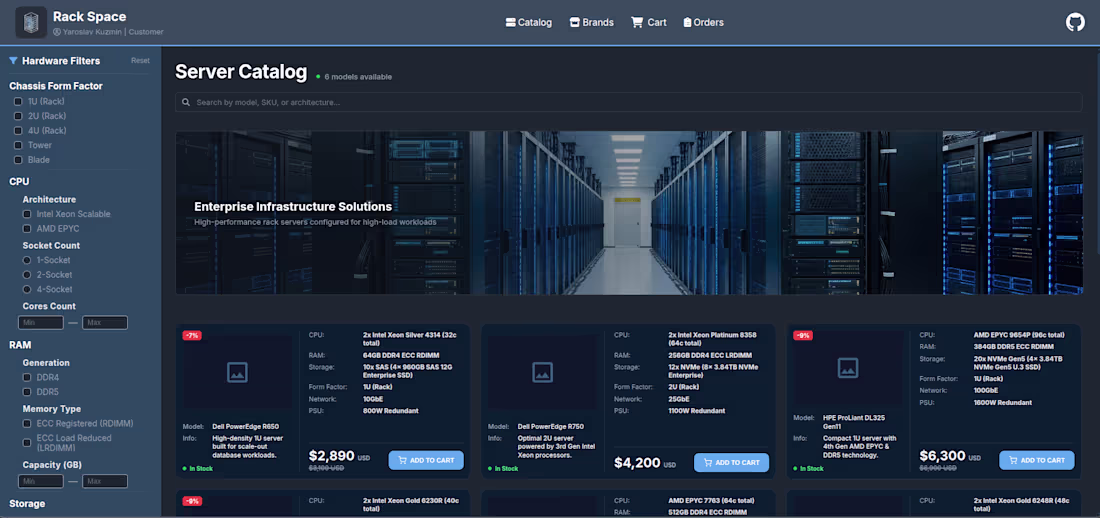1100x518 pixels.
Task: Select the 2-Socket radio option
Action: [27, 274]
